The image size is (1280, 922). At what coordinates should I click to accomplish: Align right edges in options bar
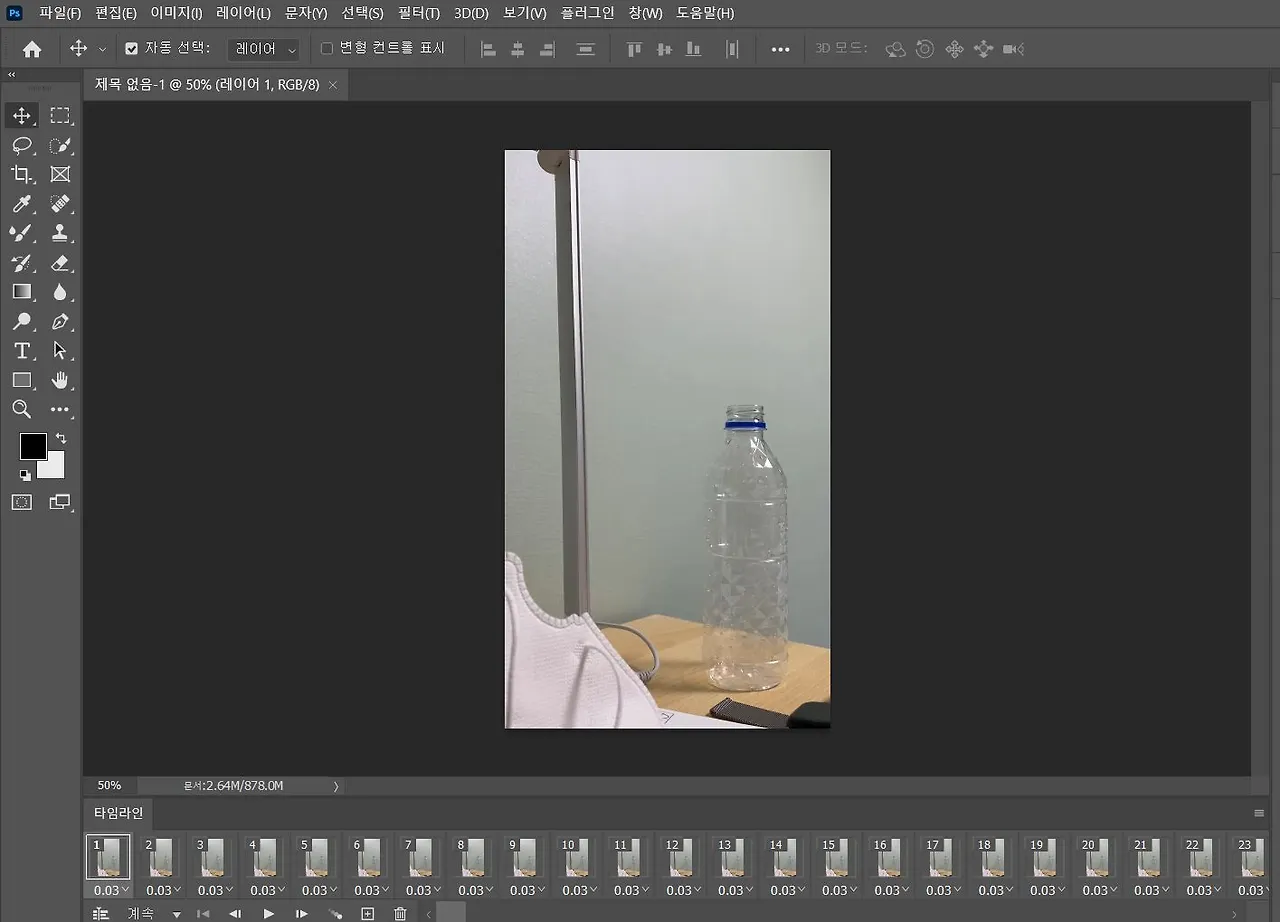(547, 49)
